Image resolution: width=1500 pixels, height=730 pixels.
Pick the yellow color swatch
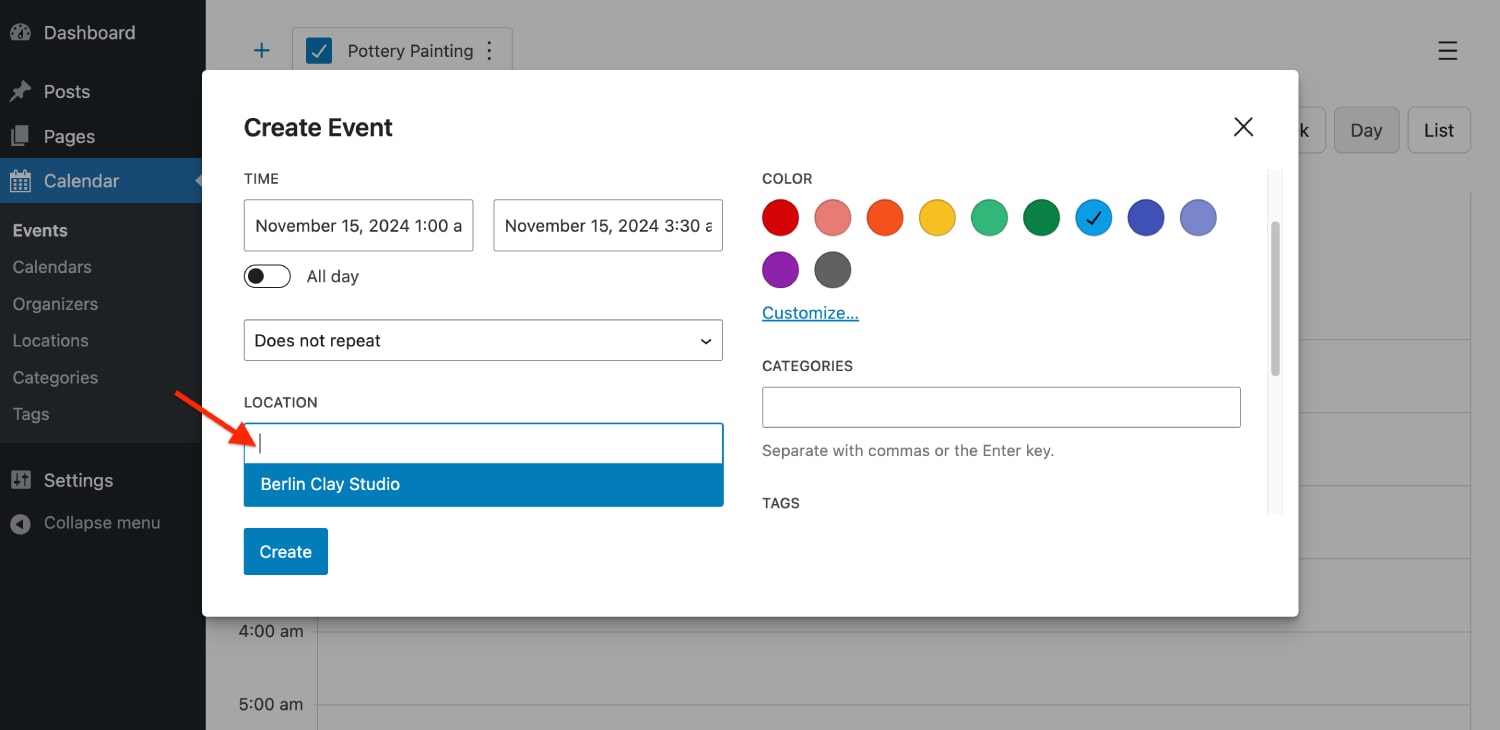(x=937, y=217)
